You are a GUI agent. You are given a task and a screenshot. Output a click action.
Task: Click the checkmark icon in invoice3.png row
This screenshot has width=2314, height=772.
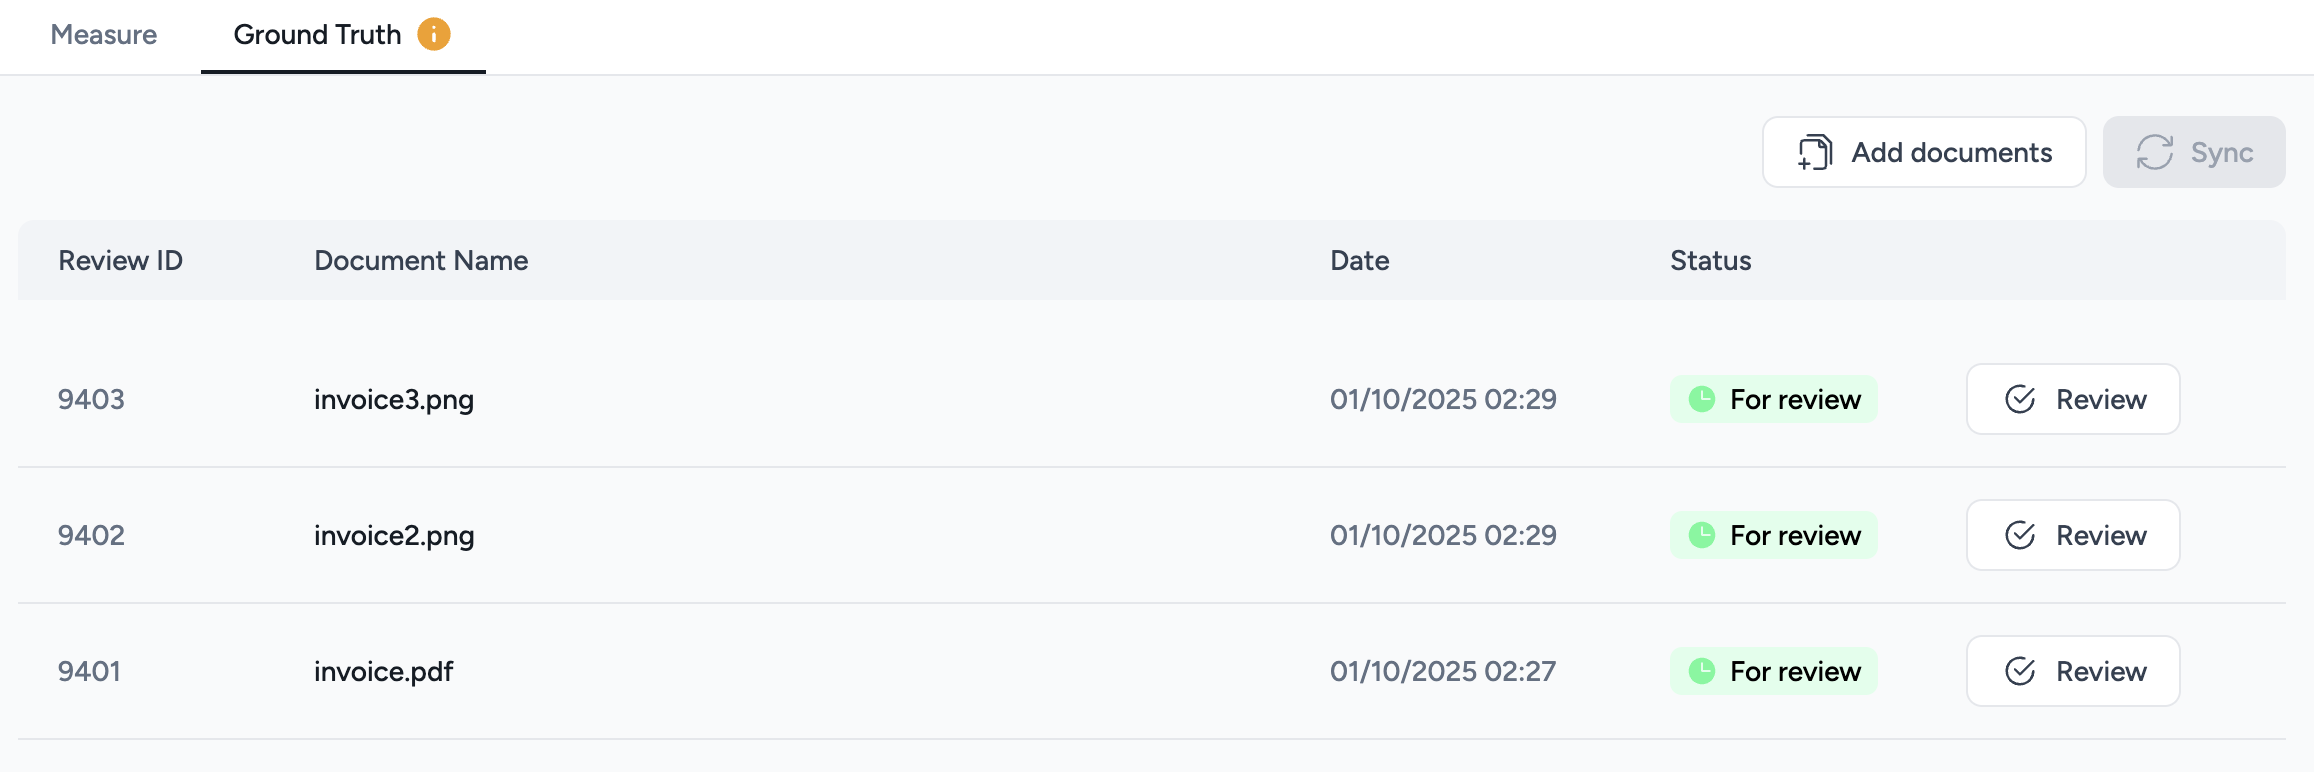pos(2020,399)
